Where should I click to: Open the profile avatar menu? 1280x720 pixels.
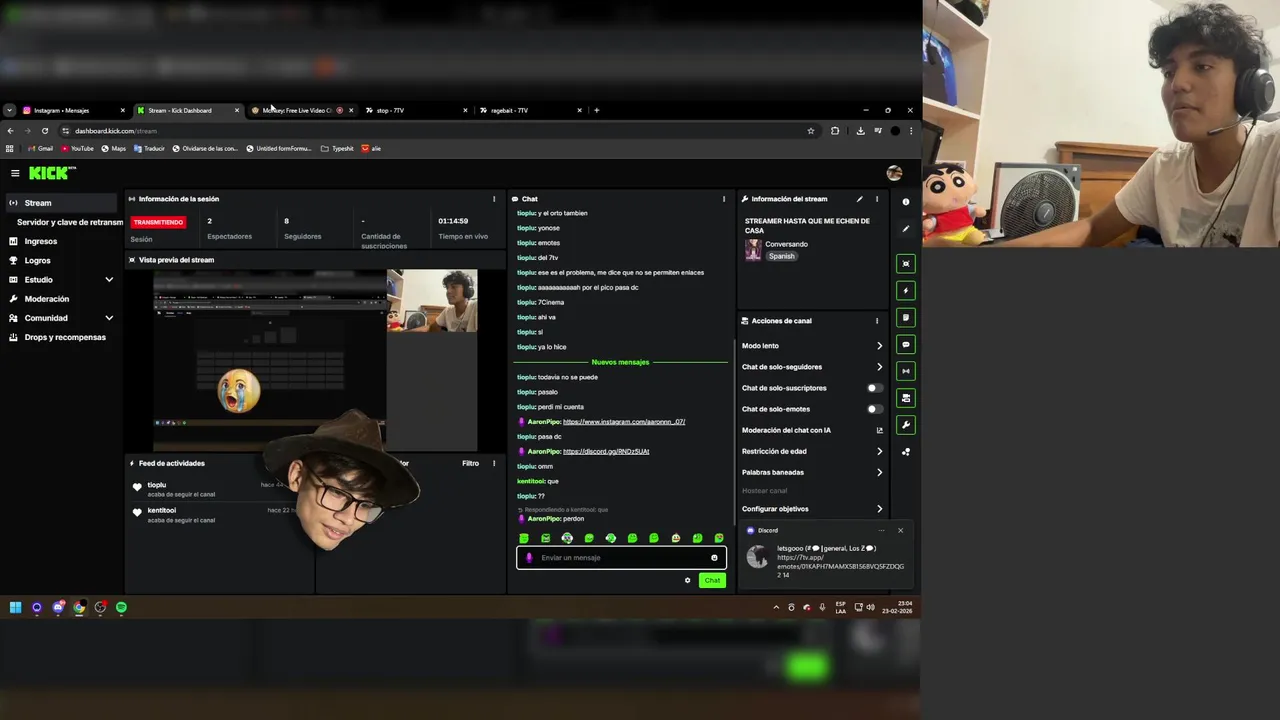[894, 173]
